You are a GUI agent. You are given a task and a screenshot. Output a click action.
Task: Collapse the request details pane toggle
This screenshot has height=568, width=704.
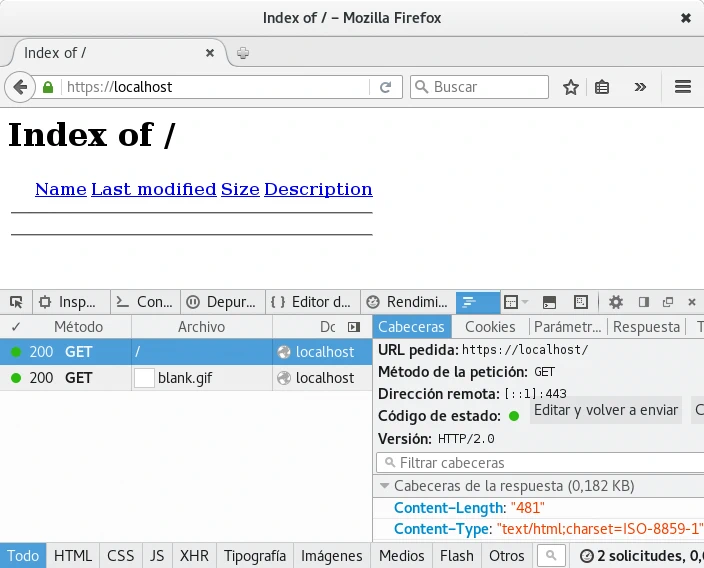353,327
